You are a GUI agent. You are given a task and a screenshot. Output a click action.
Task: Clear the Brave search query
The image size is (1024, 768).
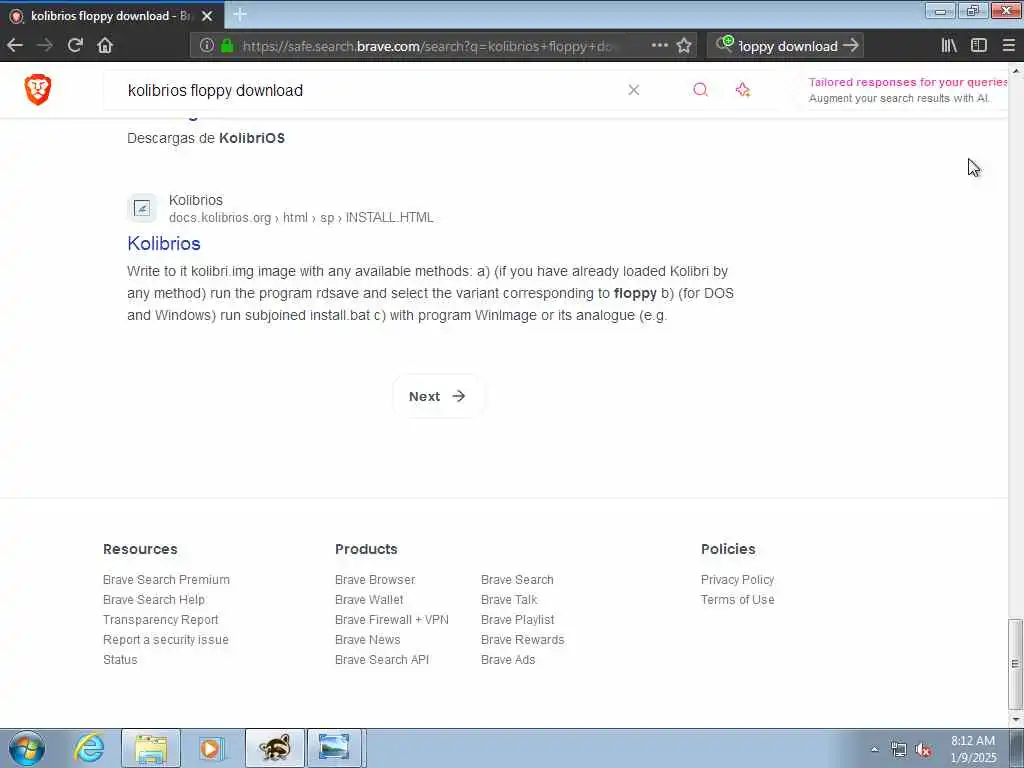(633, 90)
